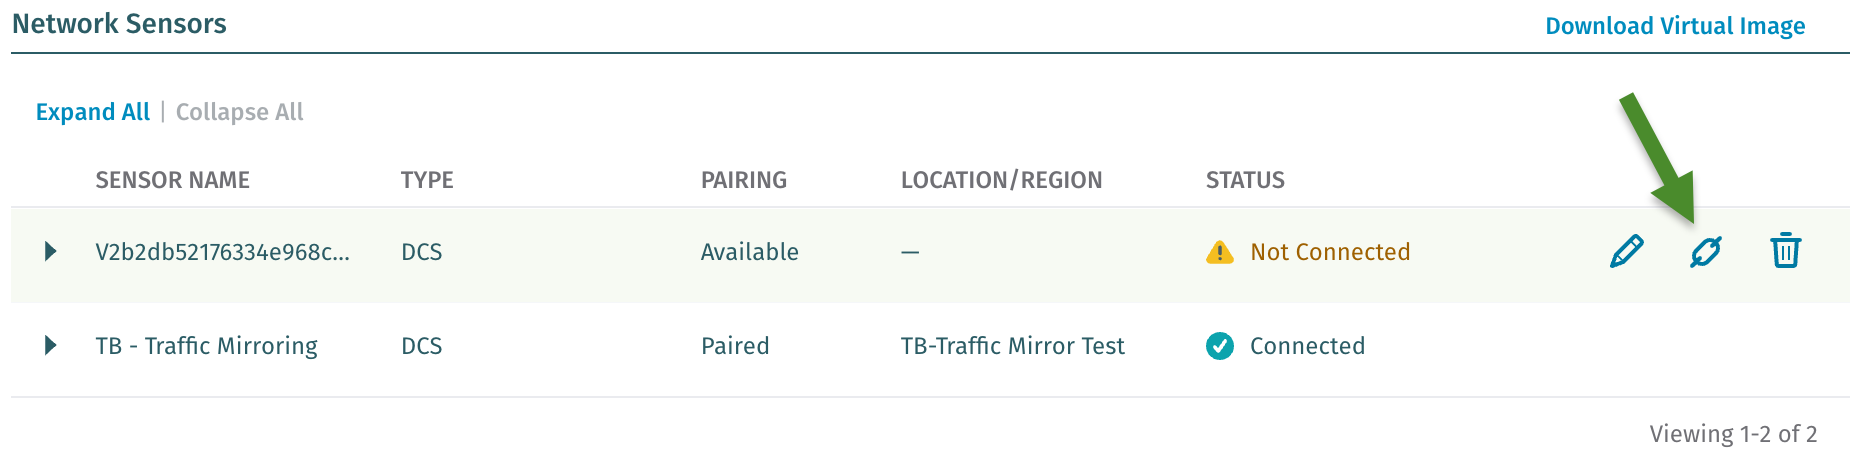
Task: Click the PAIRING column header
Action: [744, 180]
